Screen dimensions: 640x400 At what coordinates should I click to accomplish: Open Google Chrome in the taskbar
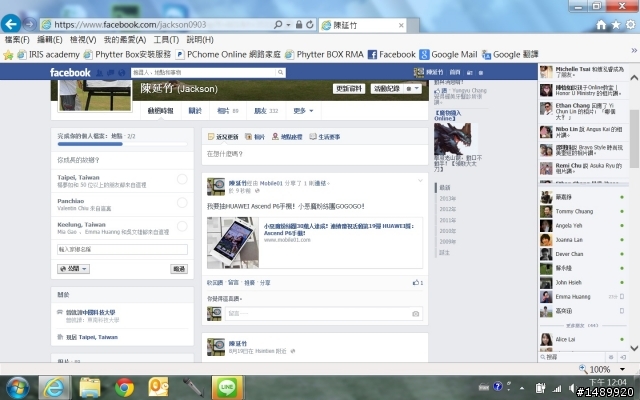point(124,387)
